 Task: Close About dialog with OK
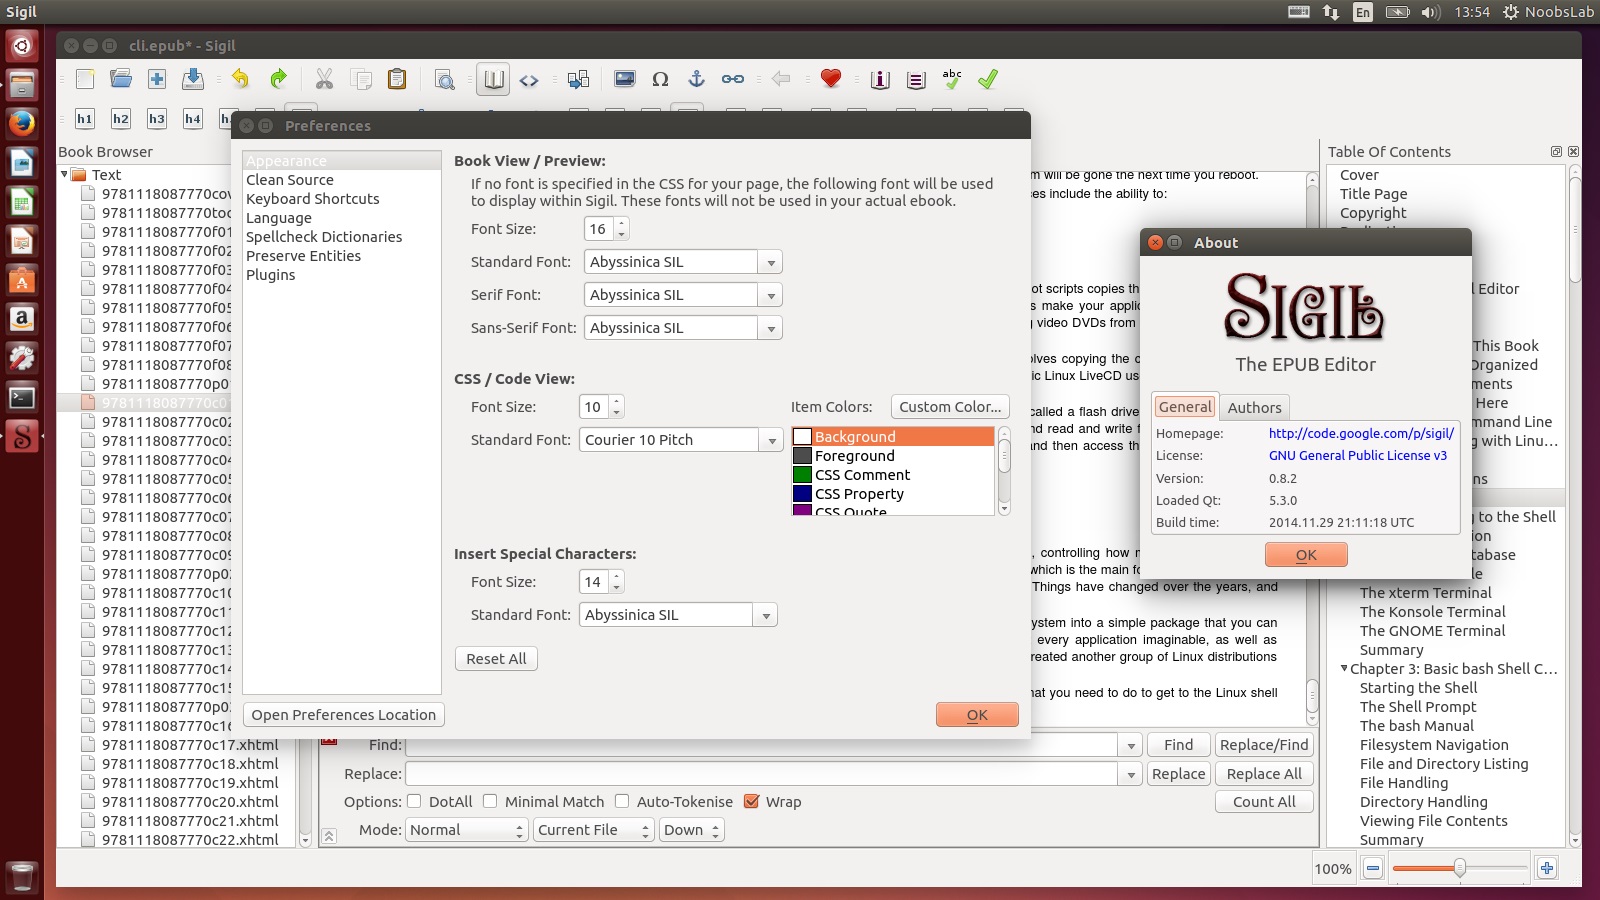click(x=1306, y=555)
